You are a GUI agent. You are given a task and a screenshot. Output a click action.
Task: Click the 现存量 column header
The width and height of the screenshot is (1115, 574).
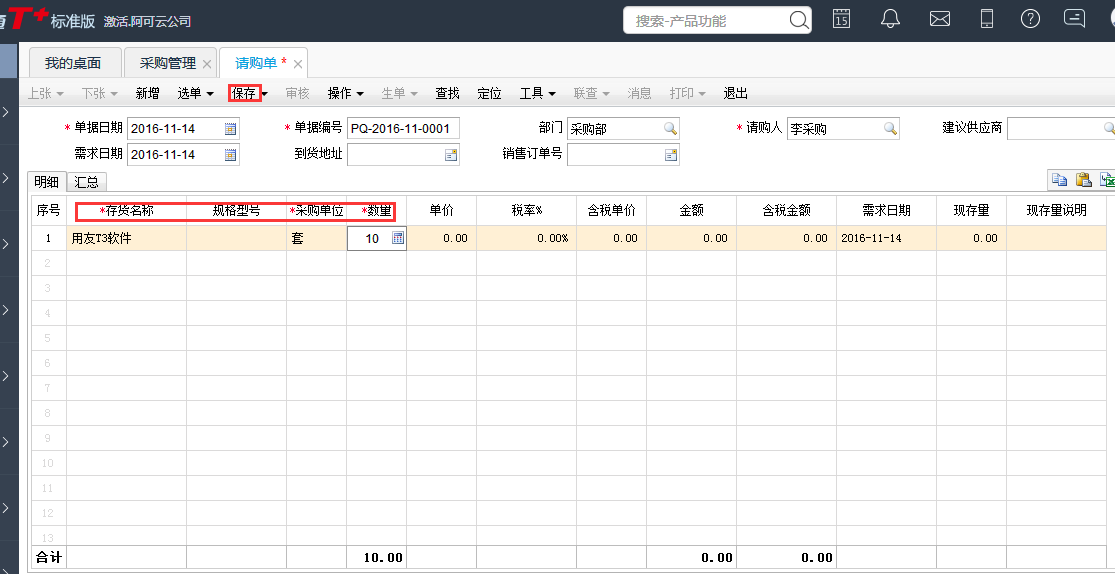(x=971, y=211)
